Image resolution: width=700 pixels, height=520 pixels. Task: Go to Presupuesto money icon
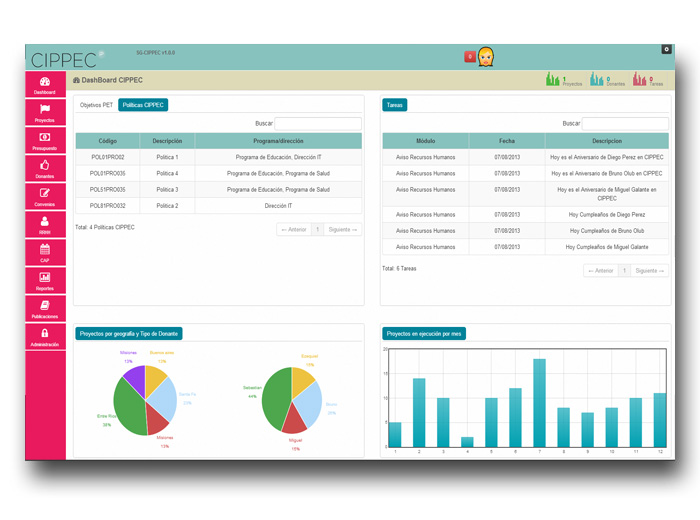[45, 138]
